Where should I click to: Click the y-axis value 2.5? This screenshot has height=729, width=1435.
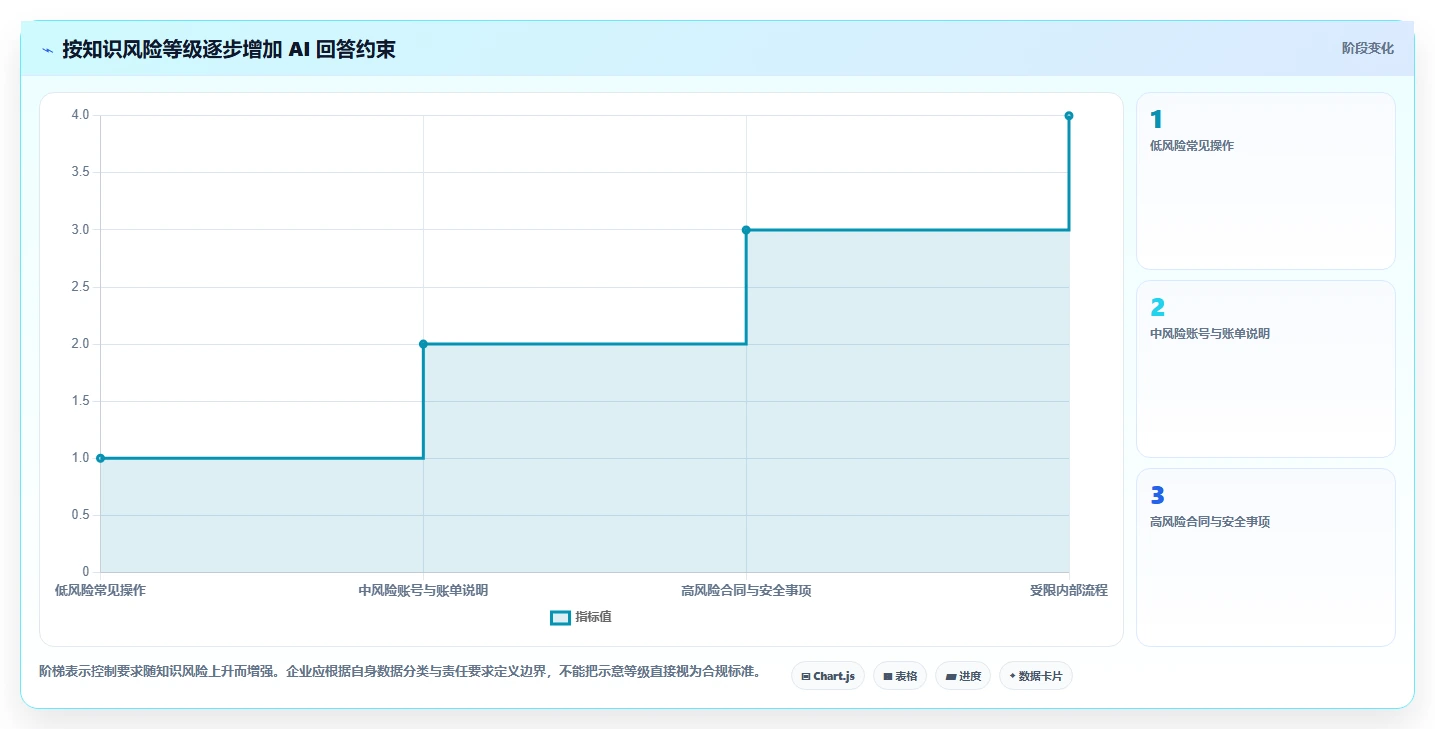[x=80, y=287]
